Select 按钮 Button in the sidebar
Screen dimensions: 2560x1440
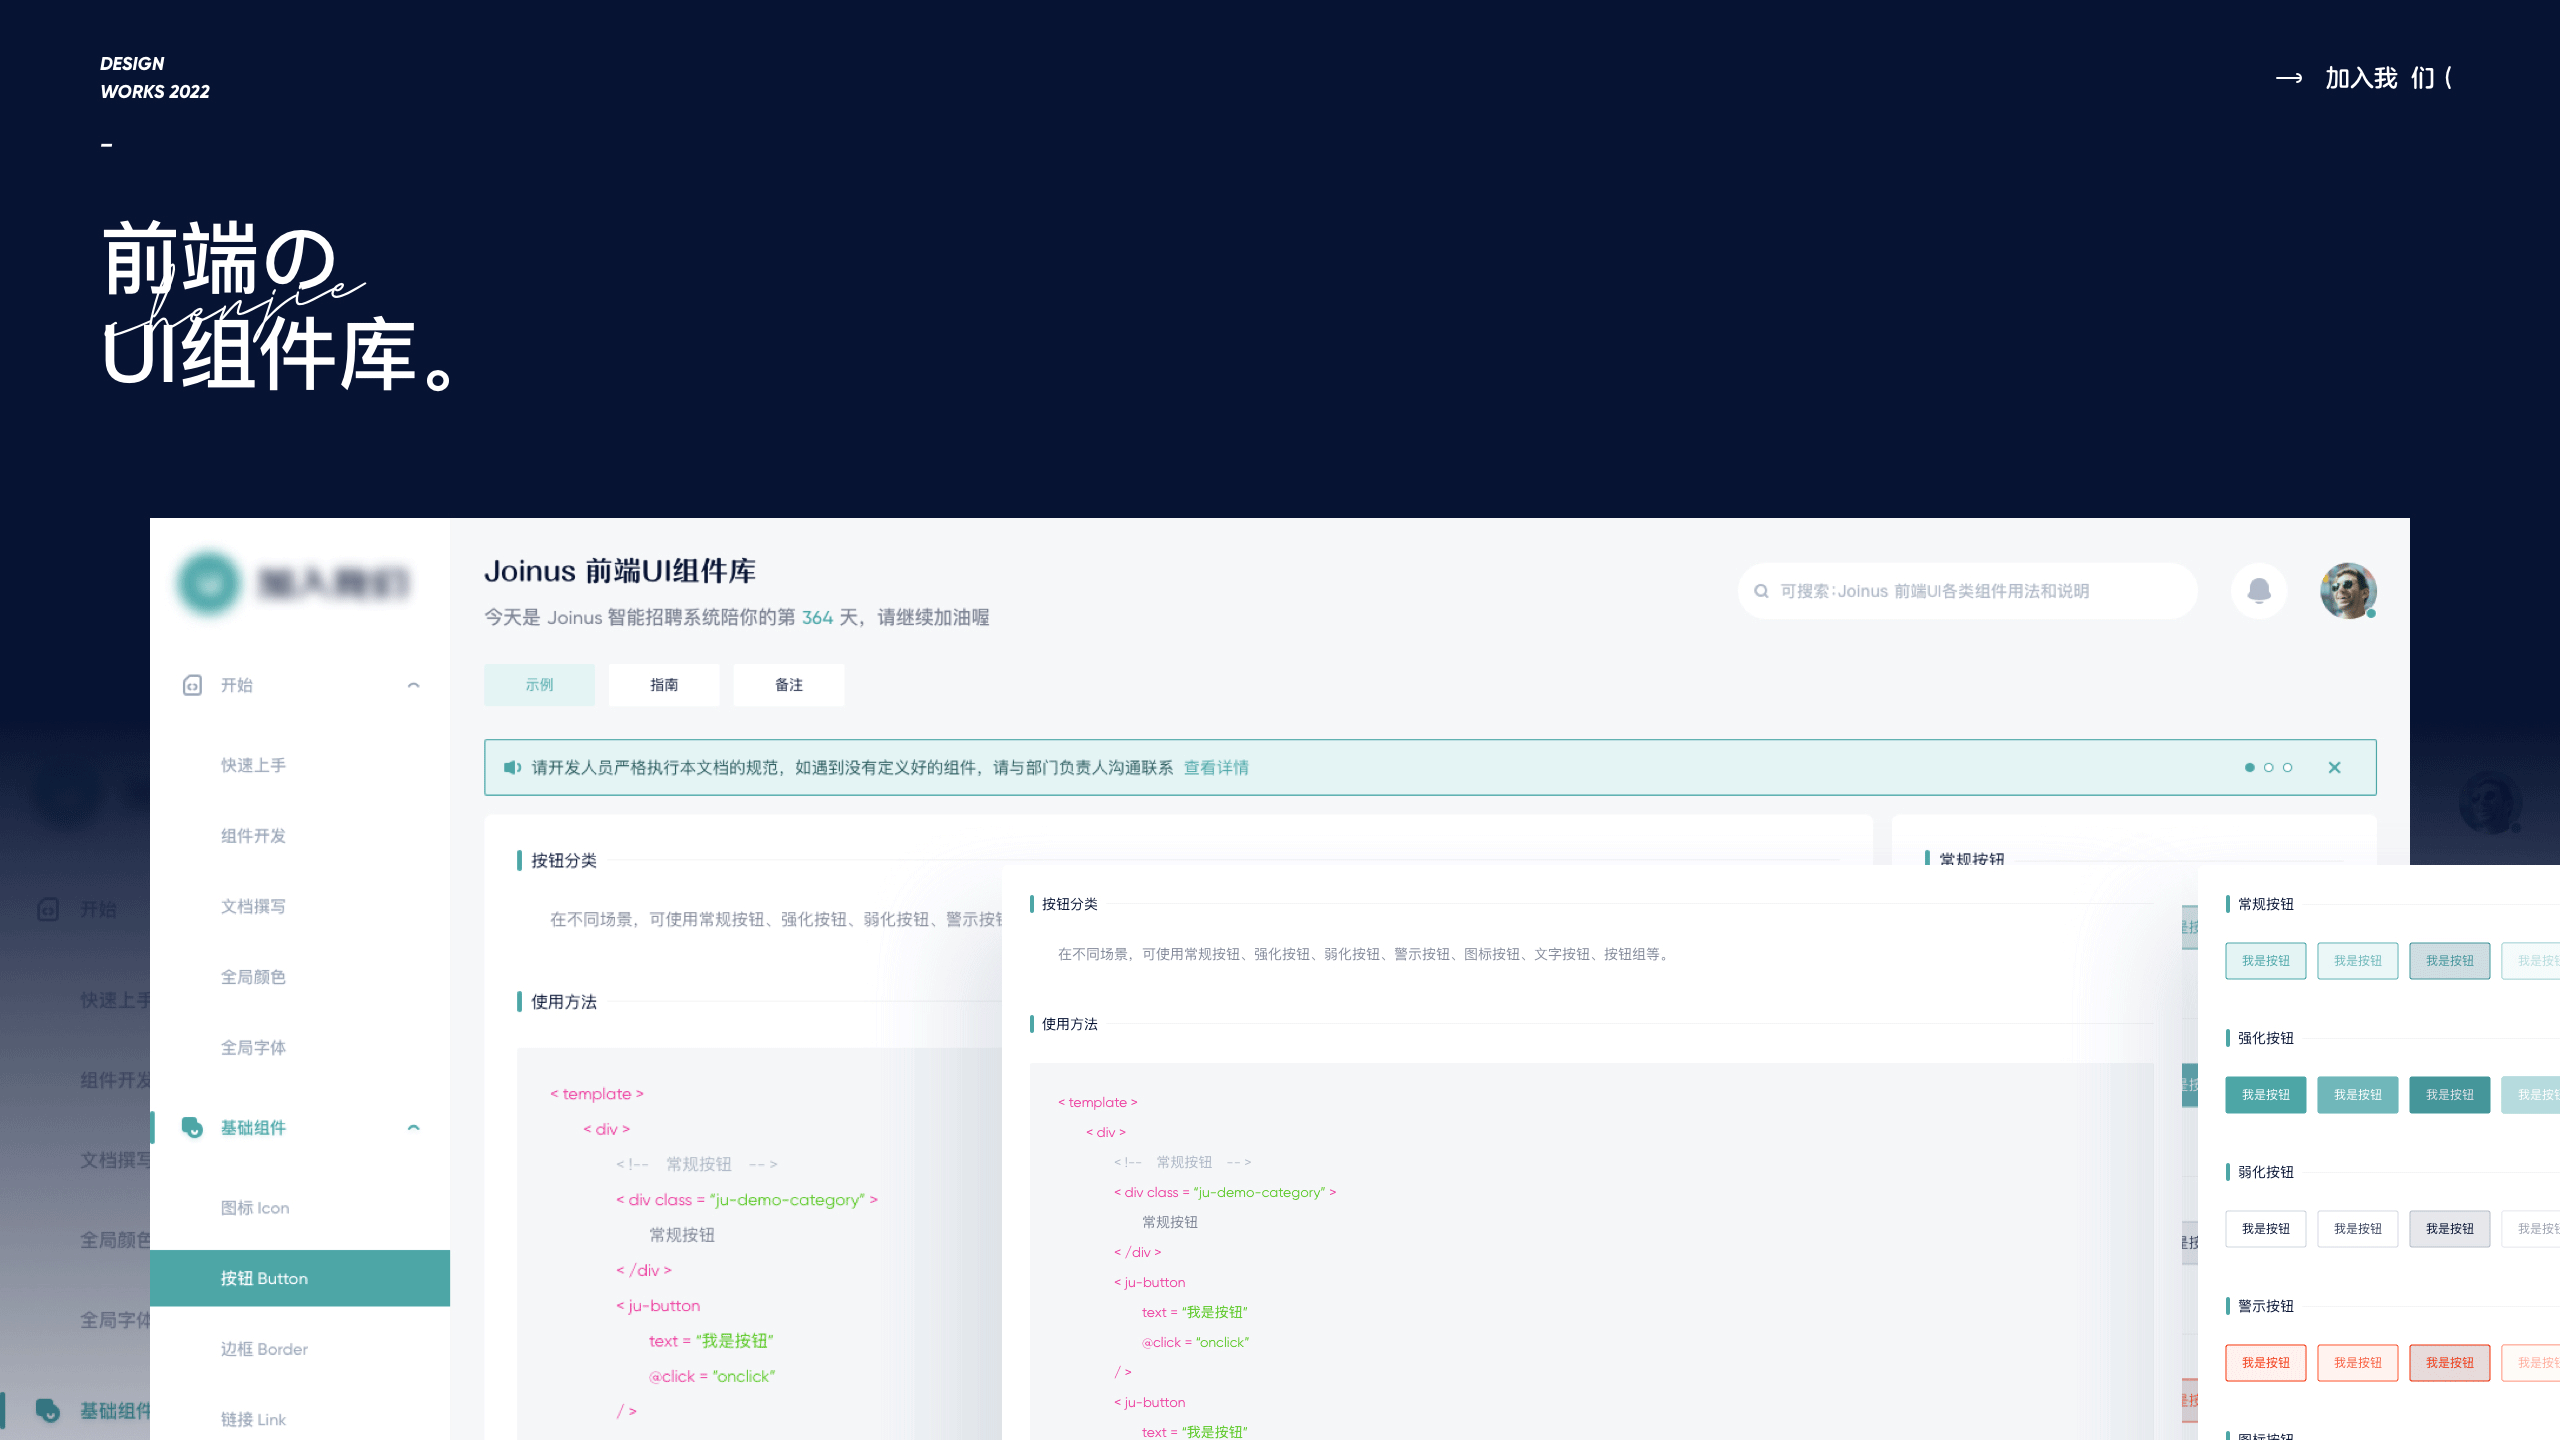[300, 1278]
